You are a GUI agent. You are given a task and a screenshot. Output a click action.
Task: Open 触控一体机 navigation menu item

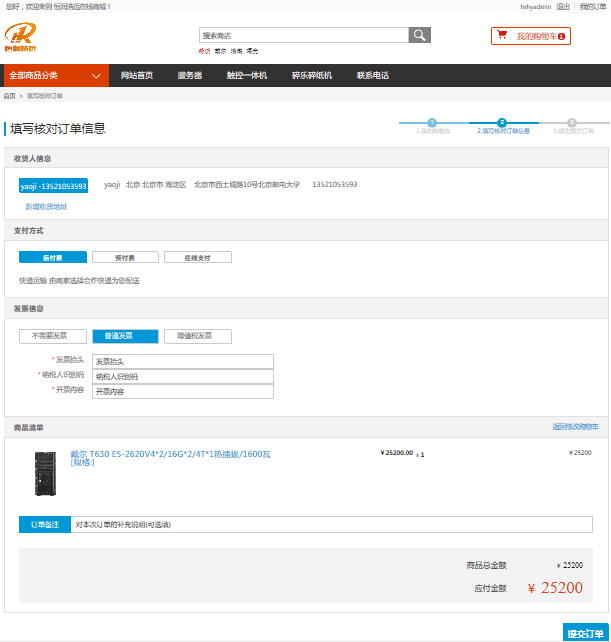[246, 75]
